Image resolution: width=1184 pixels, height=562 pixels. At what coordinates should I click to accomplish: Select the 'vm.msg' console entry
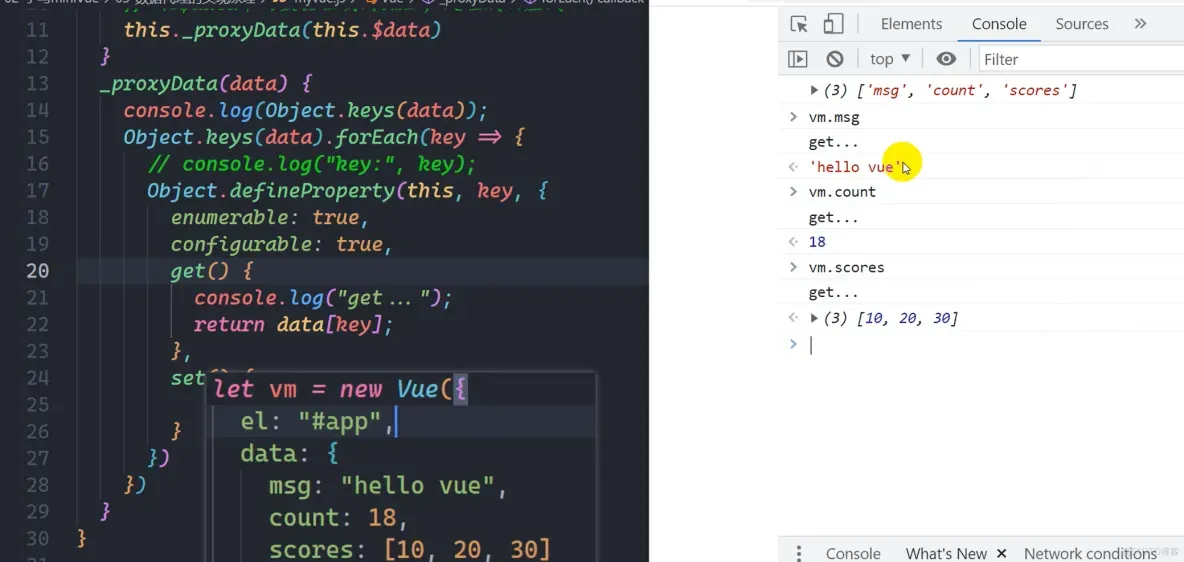pos(834,118)
